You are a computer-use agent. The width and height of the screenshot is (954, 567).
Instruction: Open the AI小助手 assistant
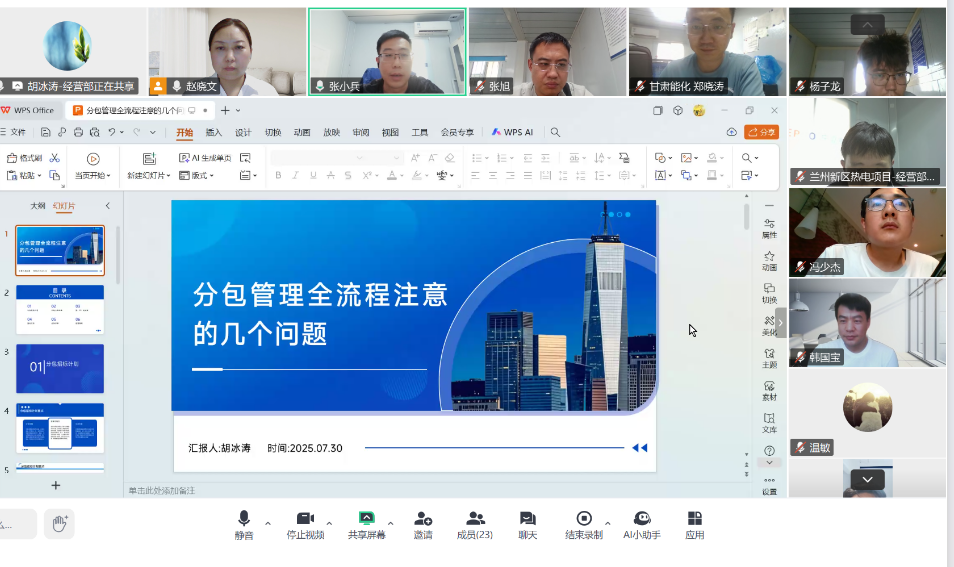click(x=642, y=524)
